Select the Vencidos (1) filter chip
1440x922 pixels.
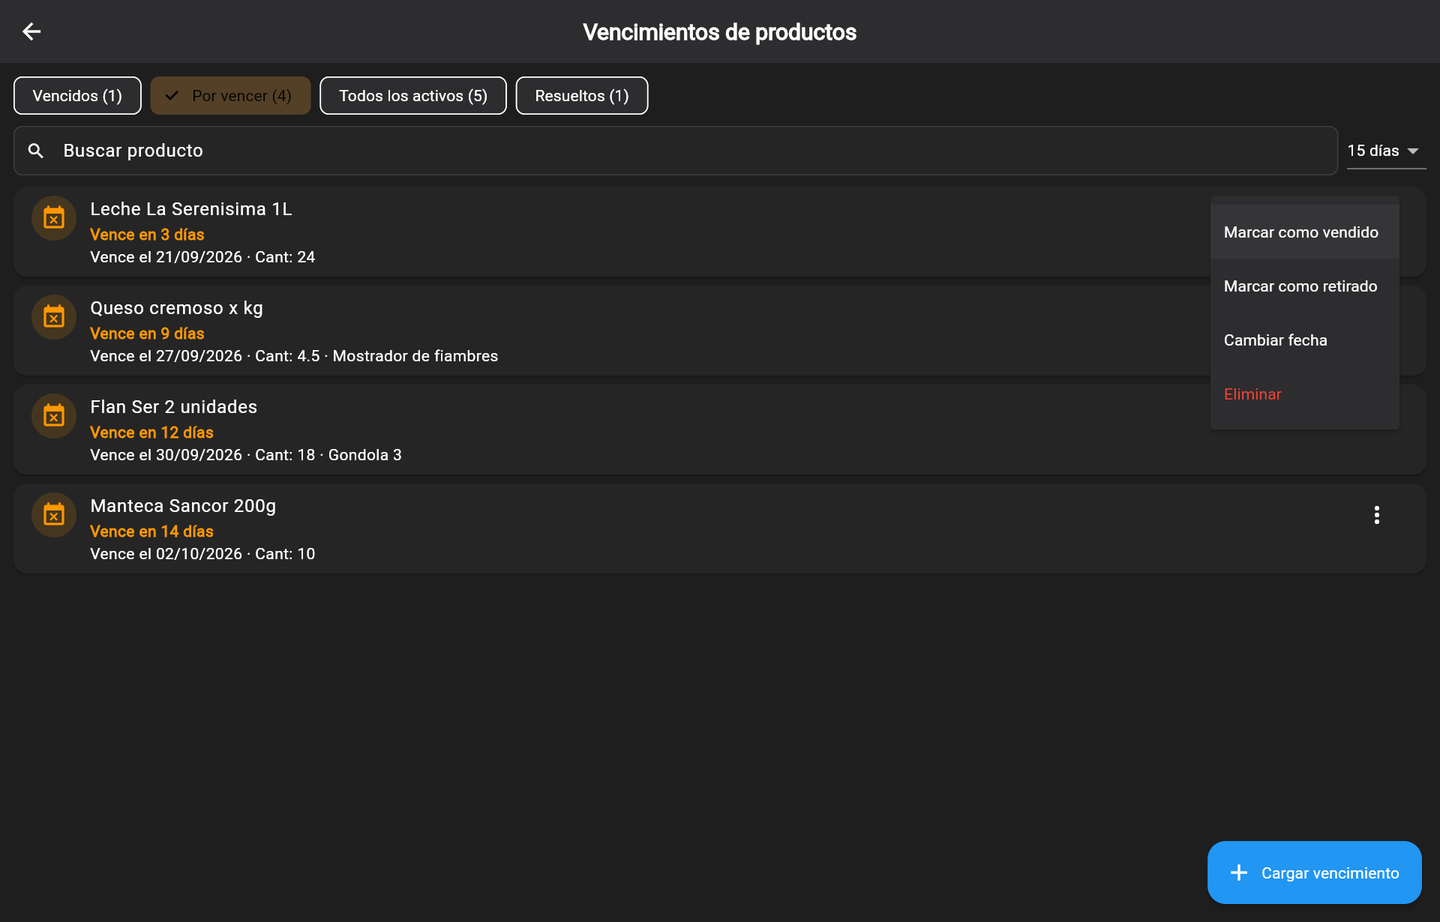77,96
